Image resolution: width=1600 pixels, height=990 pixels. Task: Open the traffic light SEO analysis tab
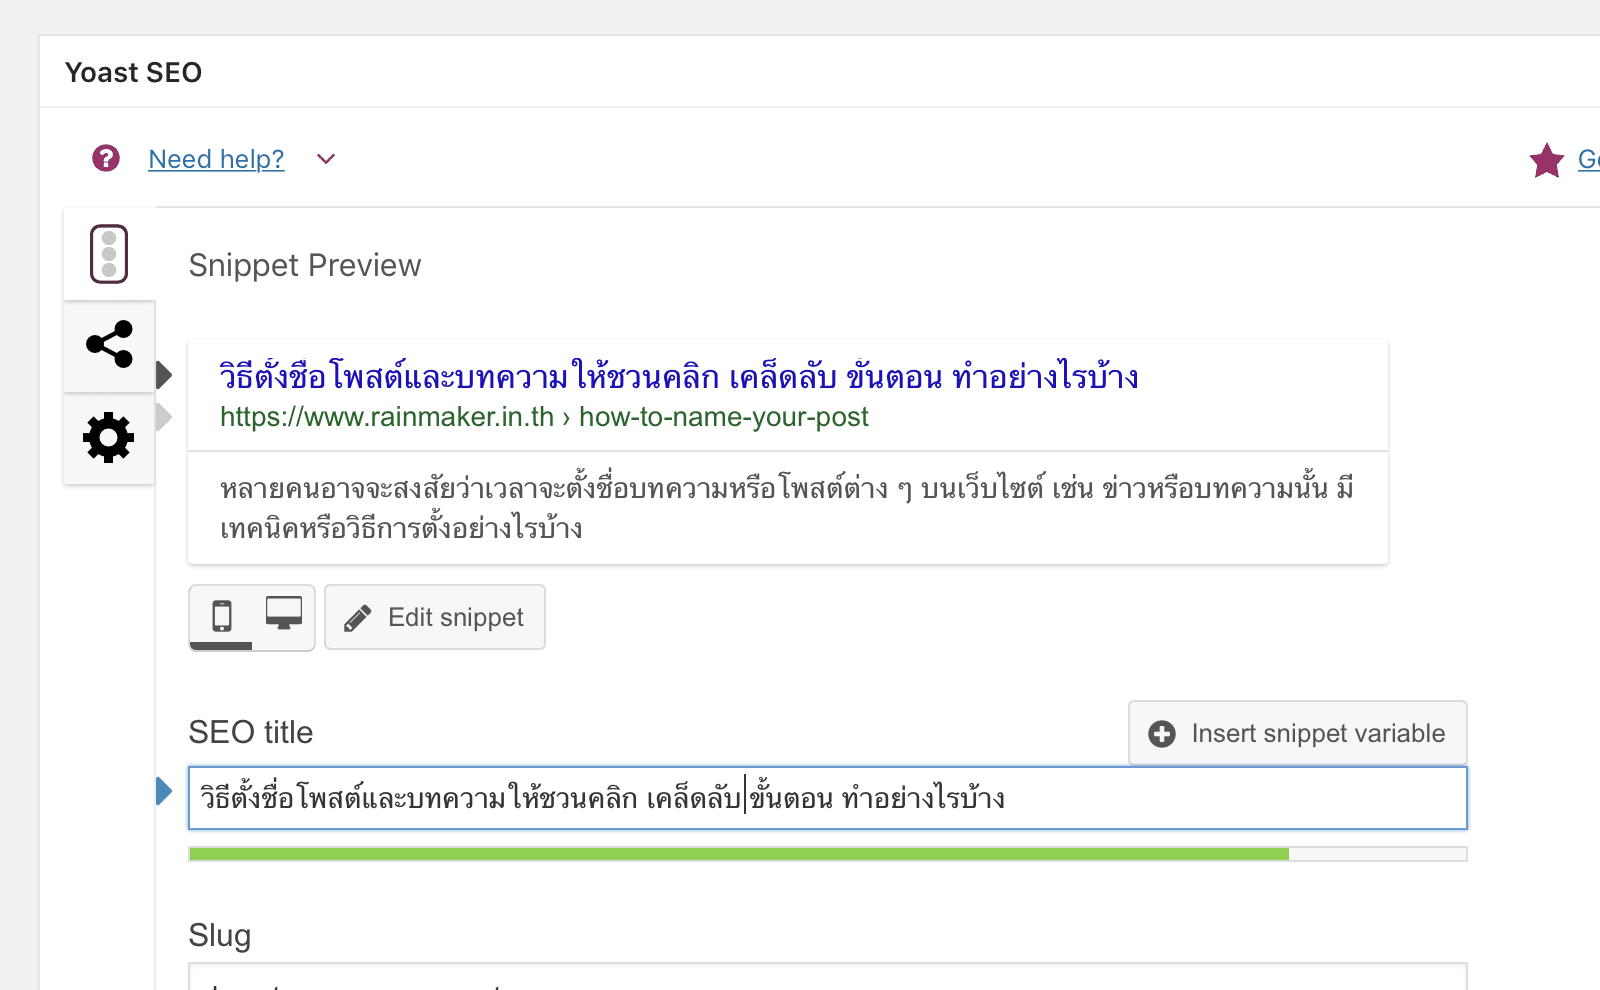click(x=109, y=254)
